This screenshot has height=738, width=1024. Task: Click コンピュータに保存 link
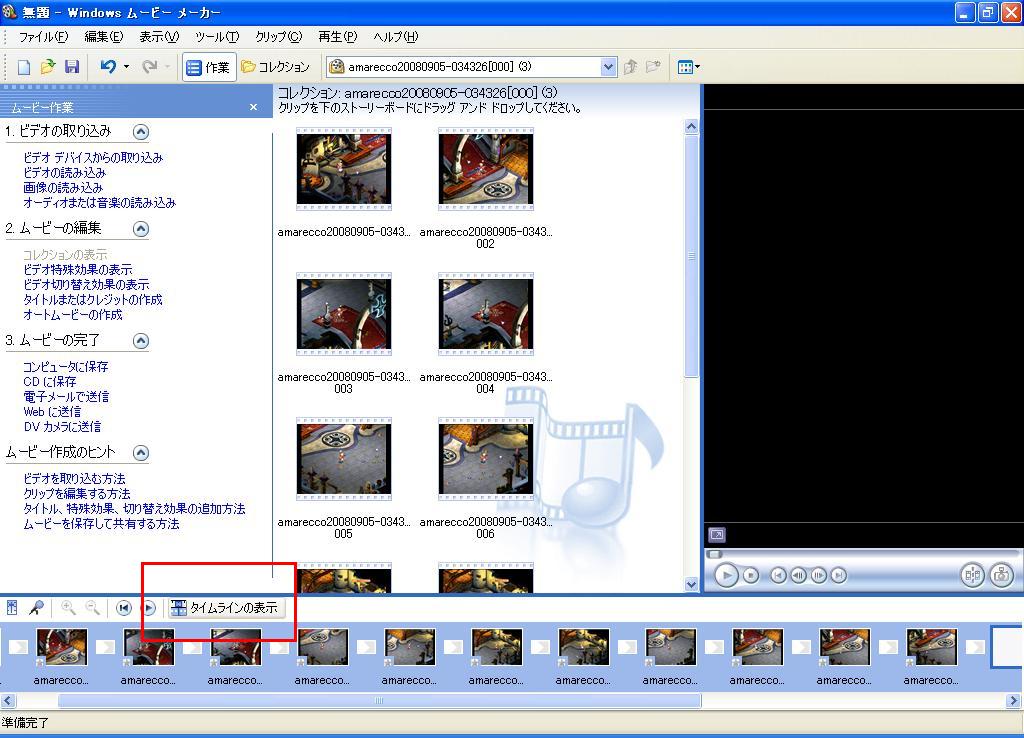[65, 366]
